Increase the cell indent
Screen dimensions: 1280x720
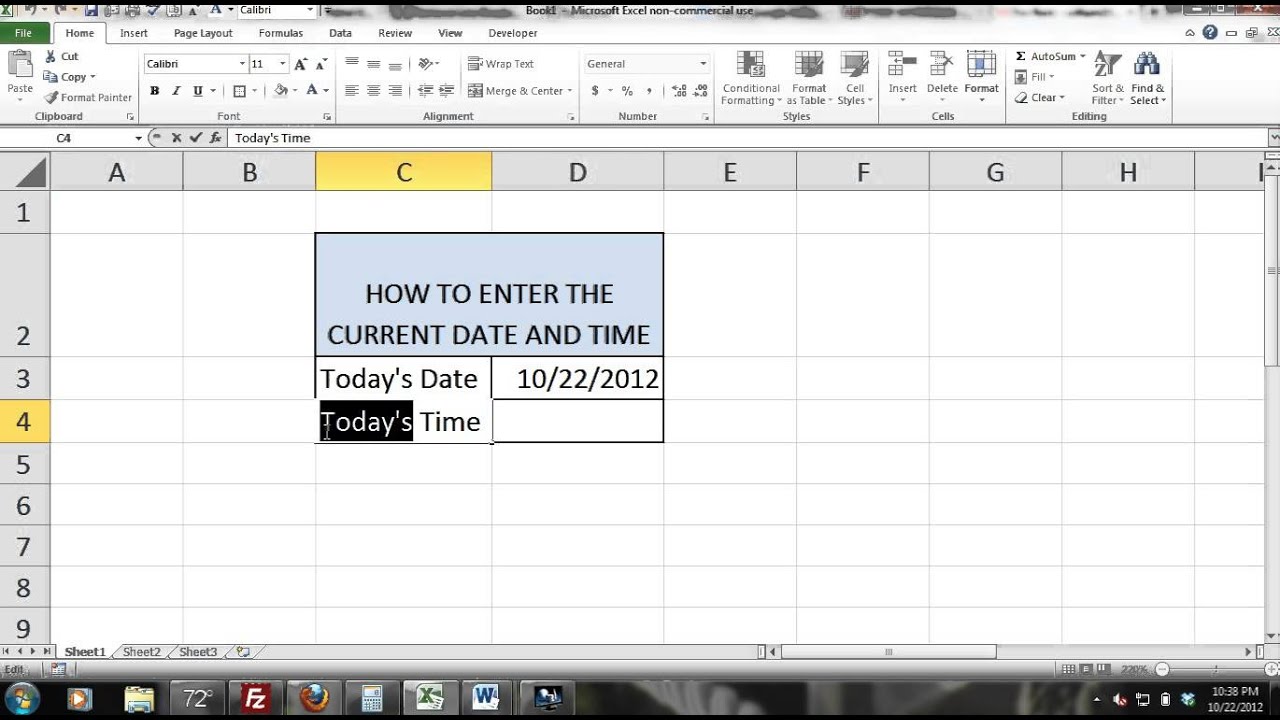click(x=446, y=90)
